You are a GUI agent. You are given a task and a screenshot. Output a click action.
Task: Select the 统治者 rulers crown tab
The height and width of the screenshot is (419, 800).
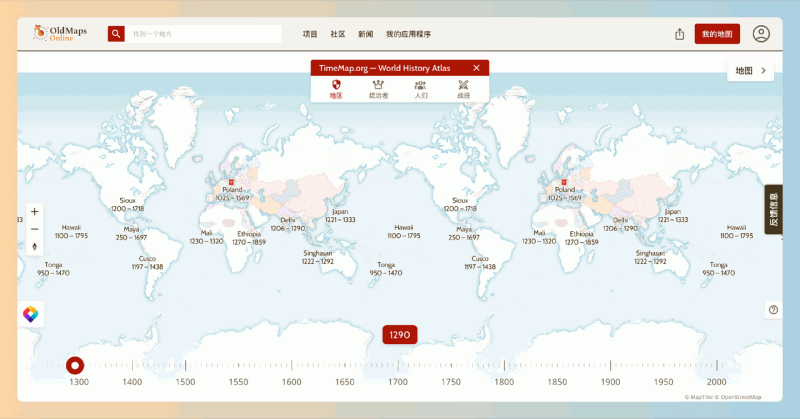point(378,89)
